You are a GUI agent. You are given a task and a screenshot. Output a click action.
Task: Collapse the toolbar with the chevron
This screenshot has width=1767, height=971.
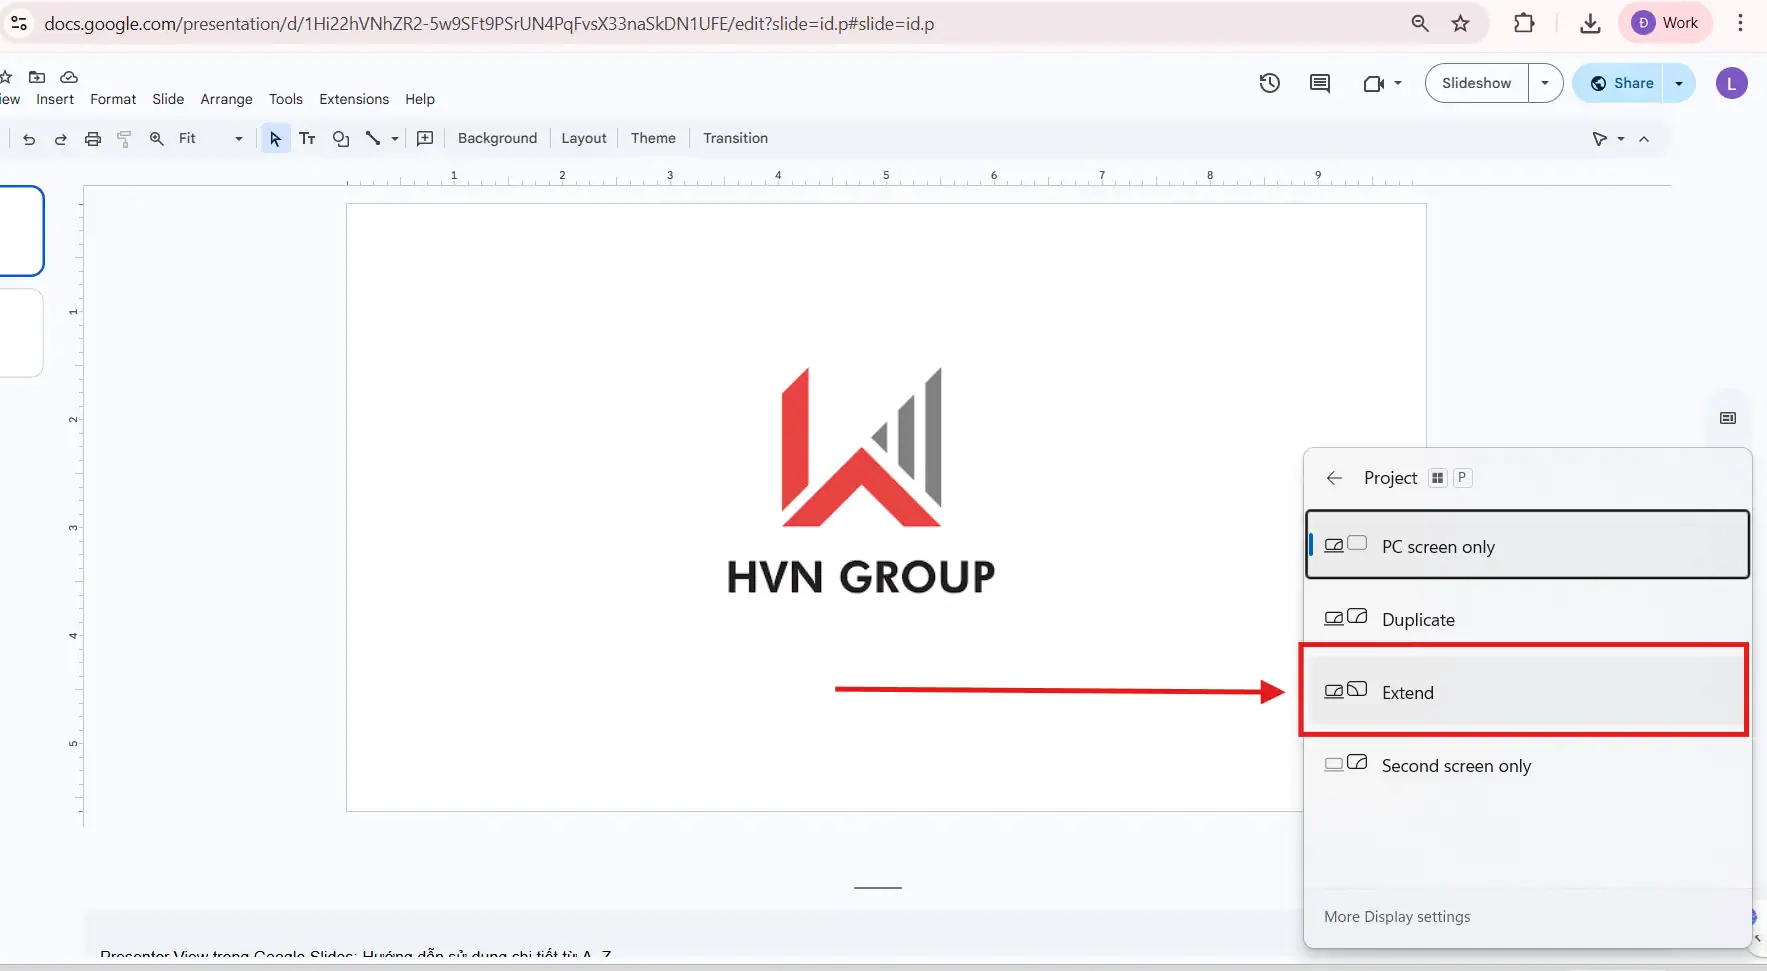tap(1645, 139)
